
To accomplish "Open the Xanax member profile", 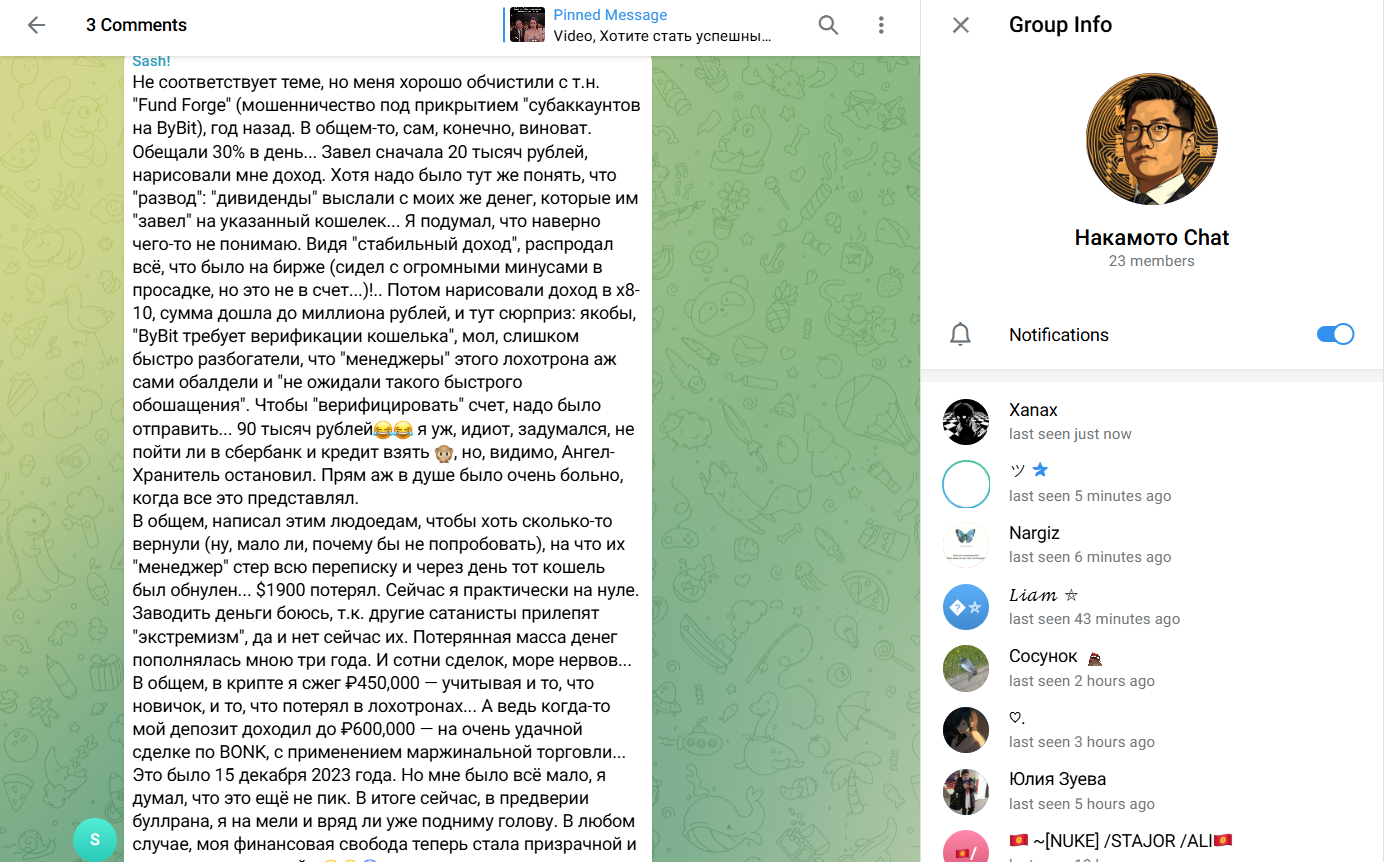I will pos(1152,422).
